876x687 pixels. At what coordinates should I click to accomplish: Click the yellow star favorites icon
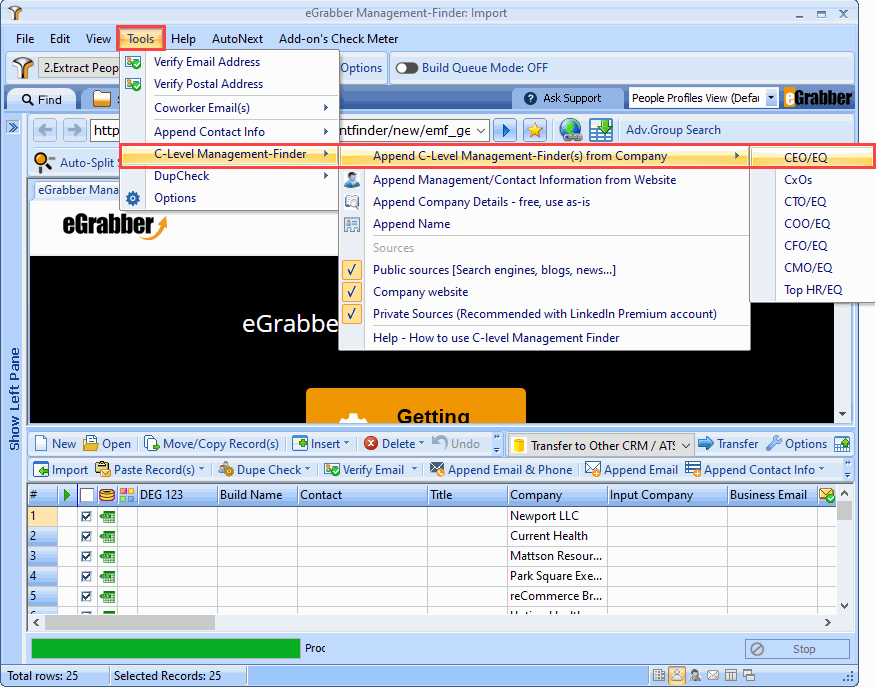coord(535,131)
